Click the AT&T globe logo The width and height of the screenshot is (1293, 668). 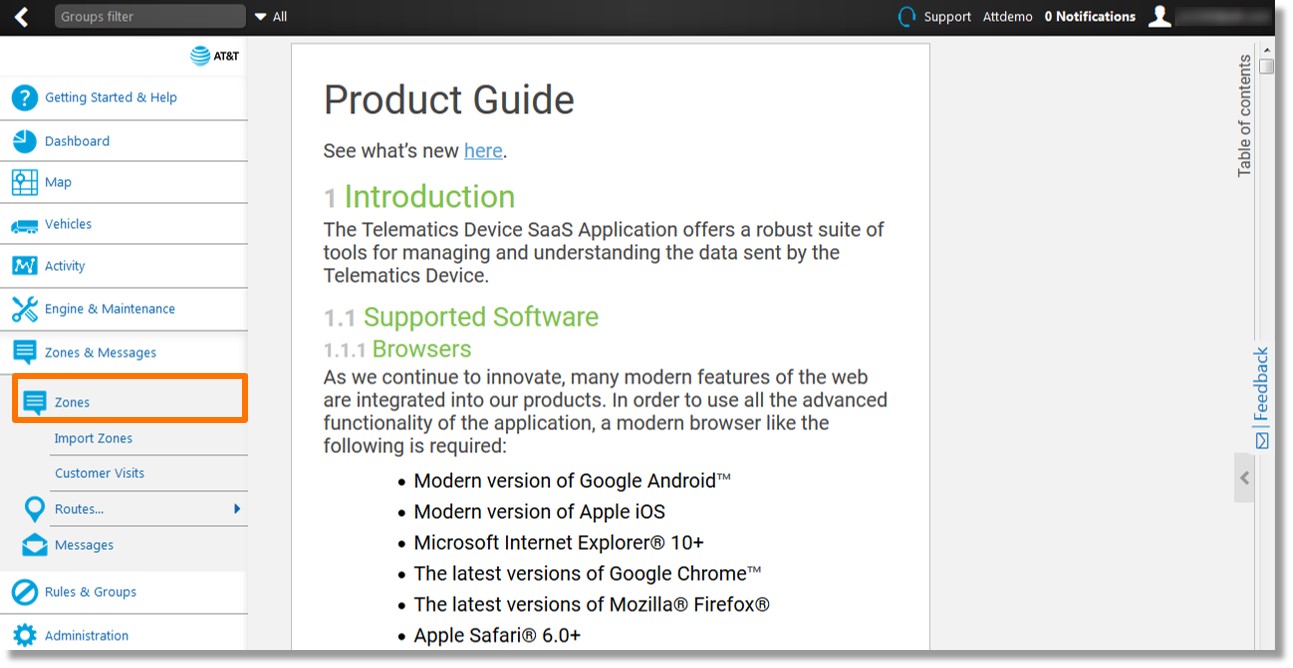(x=200, y=56)
